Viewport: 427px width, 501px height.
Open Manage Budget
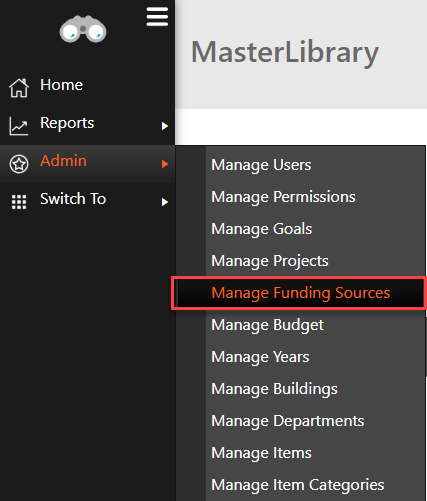click(x=267, y=325)
